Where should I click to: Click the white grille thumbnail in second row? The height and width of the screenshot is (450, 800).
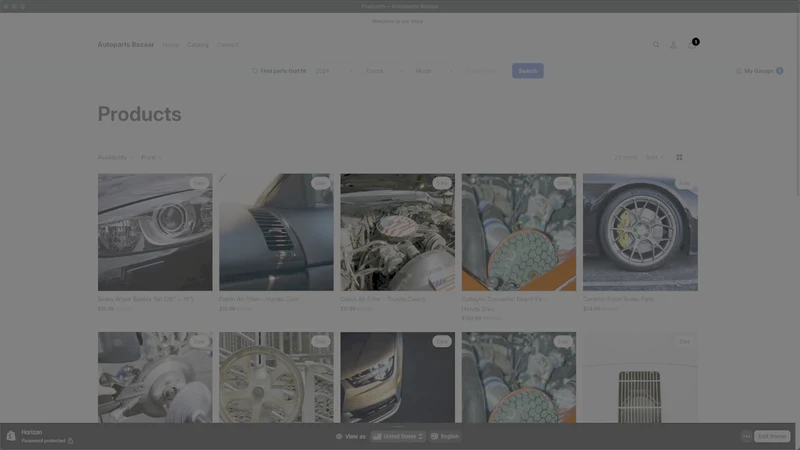(640, 378)
